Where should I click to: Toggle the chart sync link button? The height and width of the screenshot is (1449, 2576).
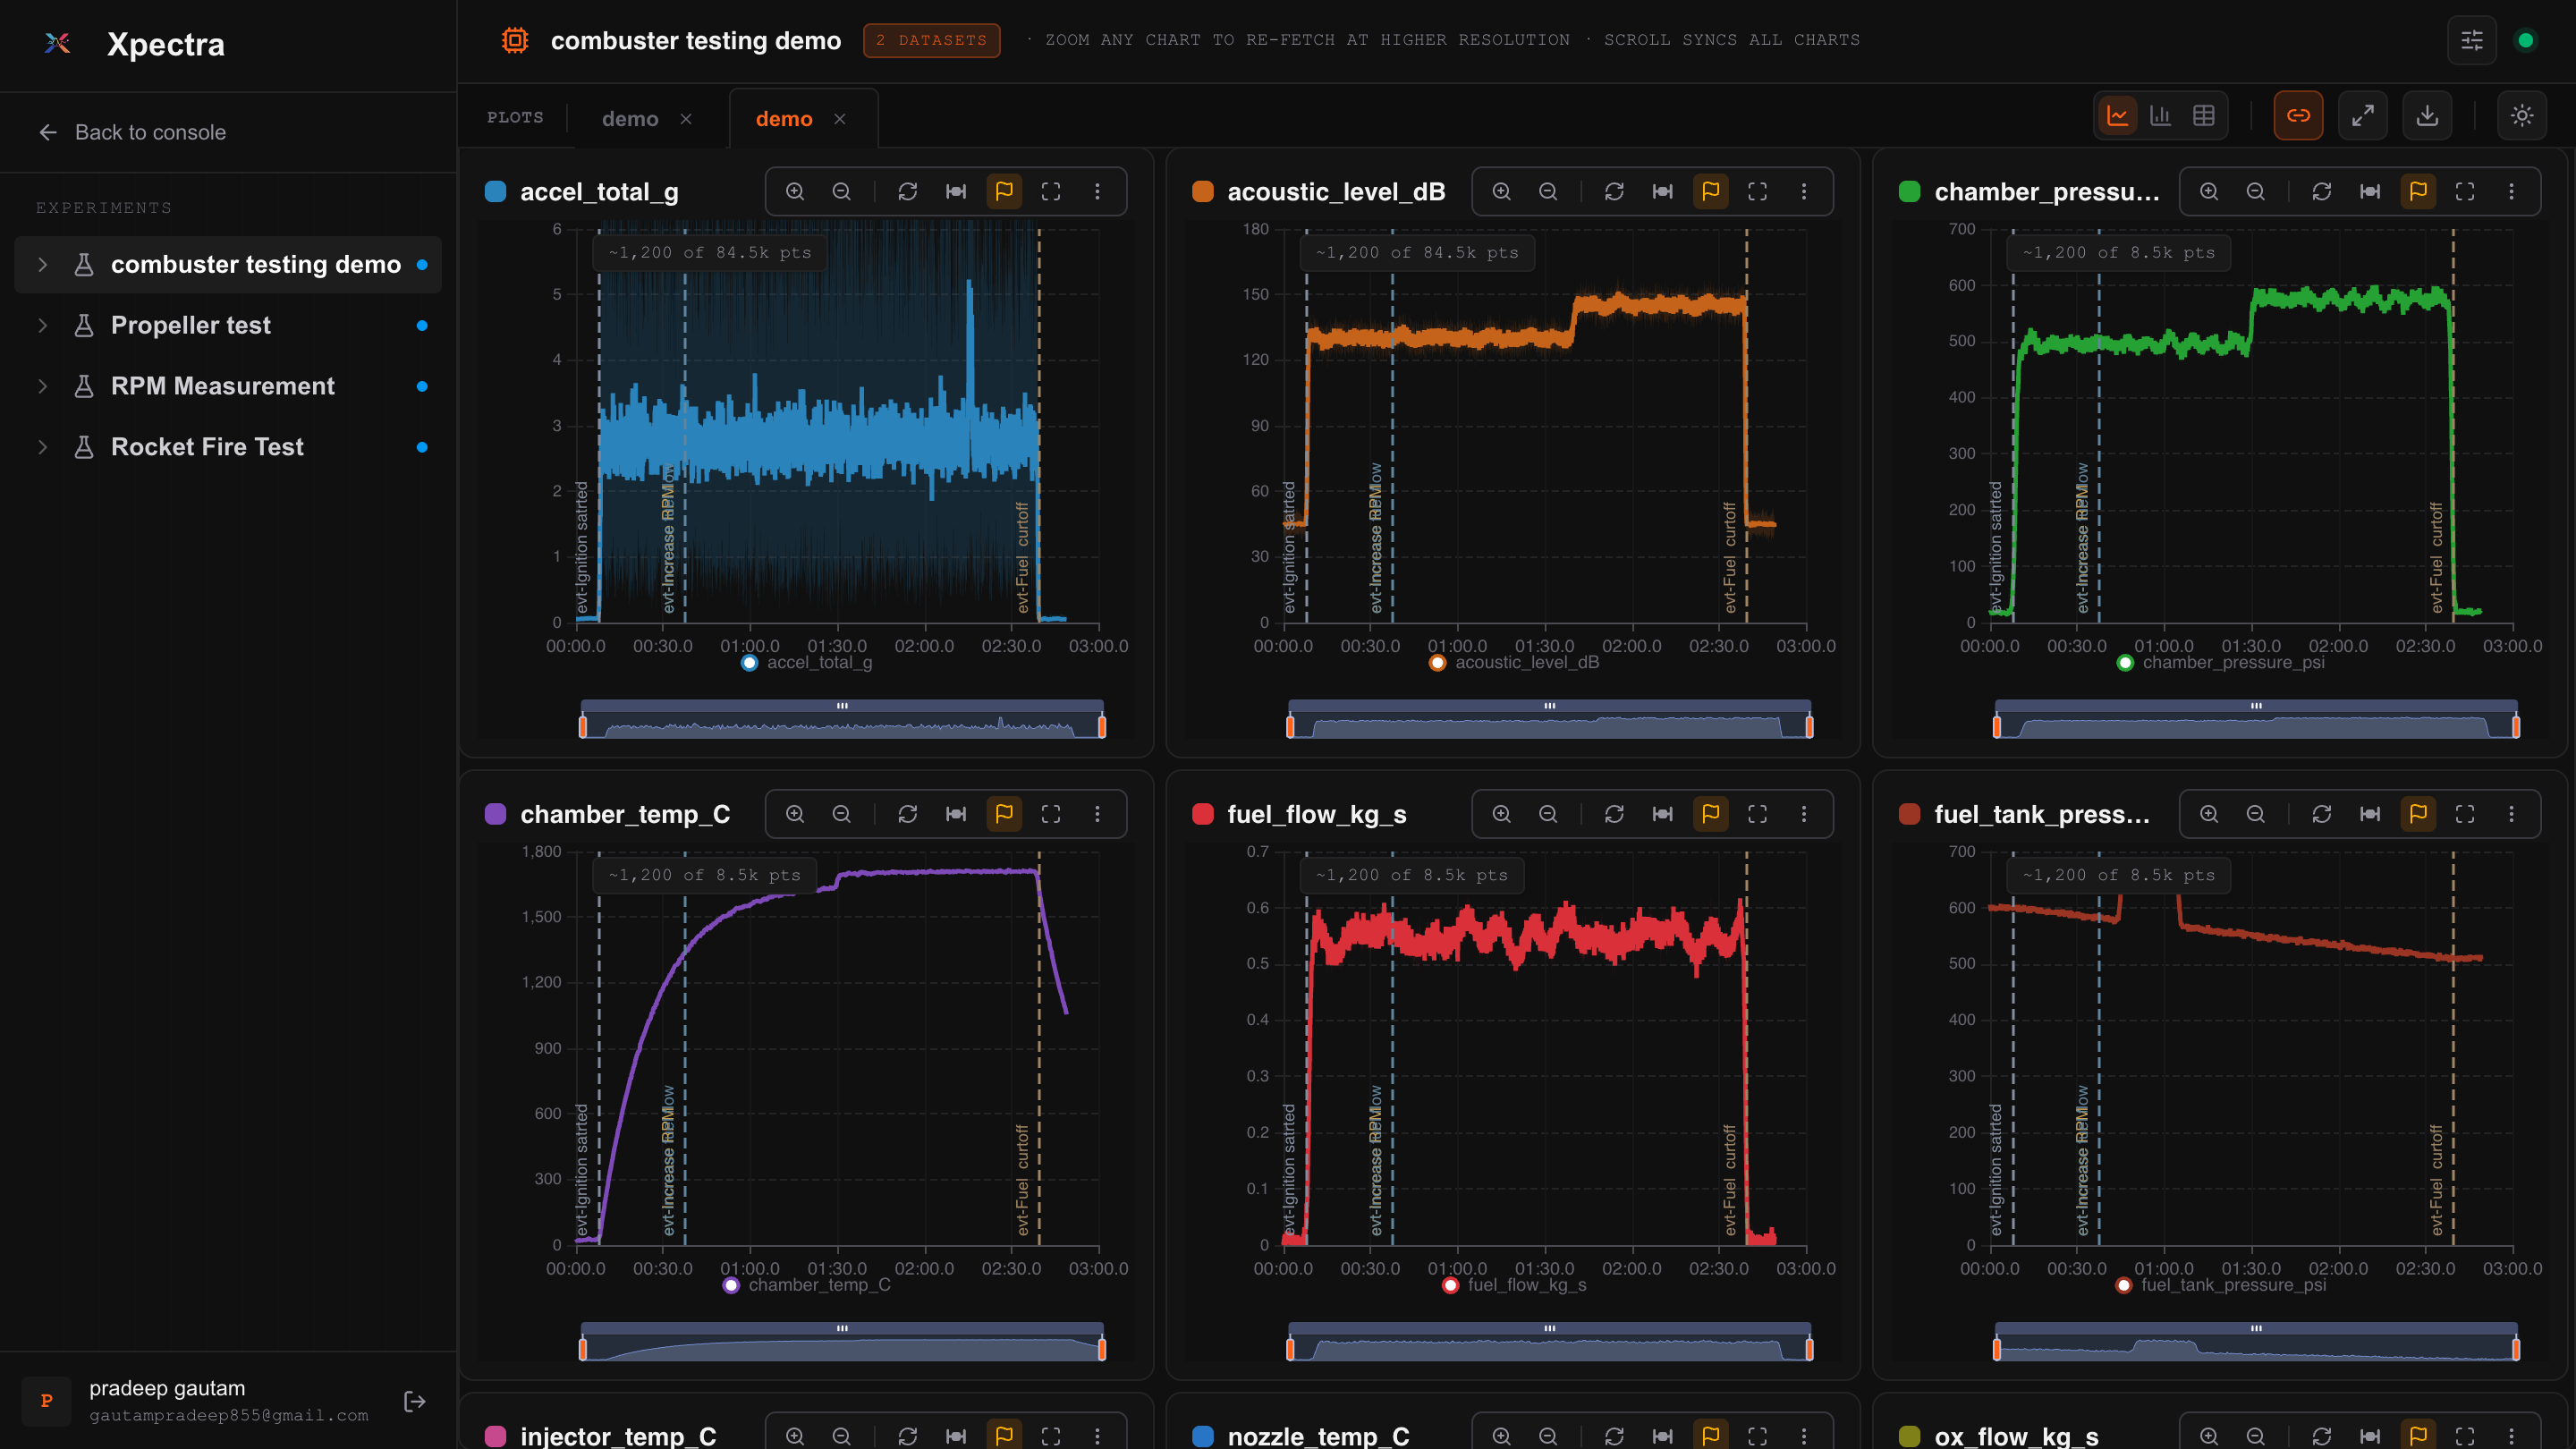click(x=2298, y=116)
